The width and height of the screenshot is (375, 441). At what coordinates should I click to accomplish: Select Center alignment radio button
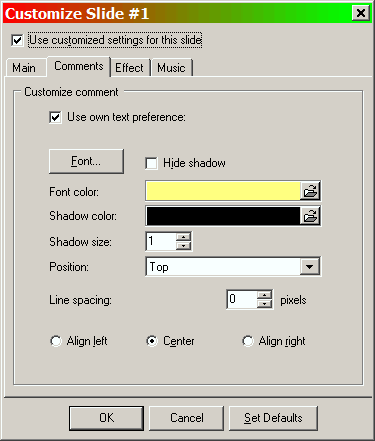point(152,341)
